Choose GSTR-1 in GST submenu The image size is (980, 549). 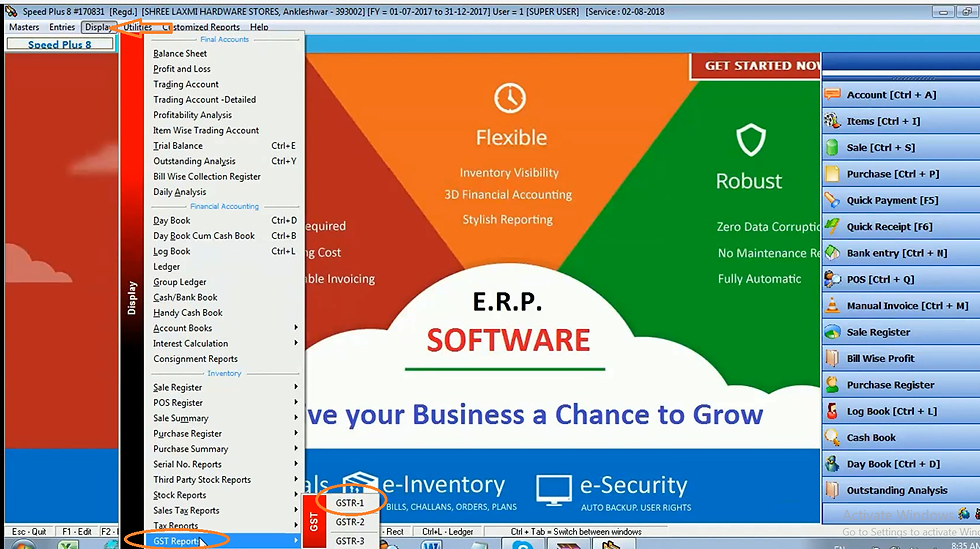(350, 503)
